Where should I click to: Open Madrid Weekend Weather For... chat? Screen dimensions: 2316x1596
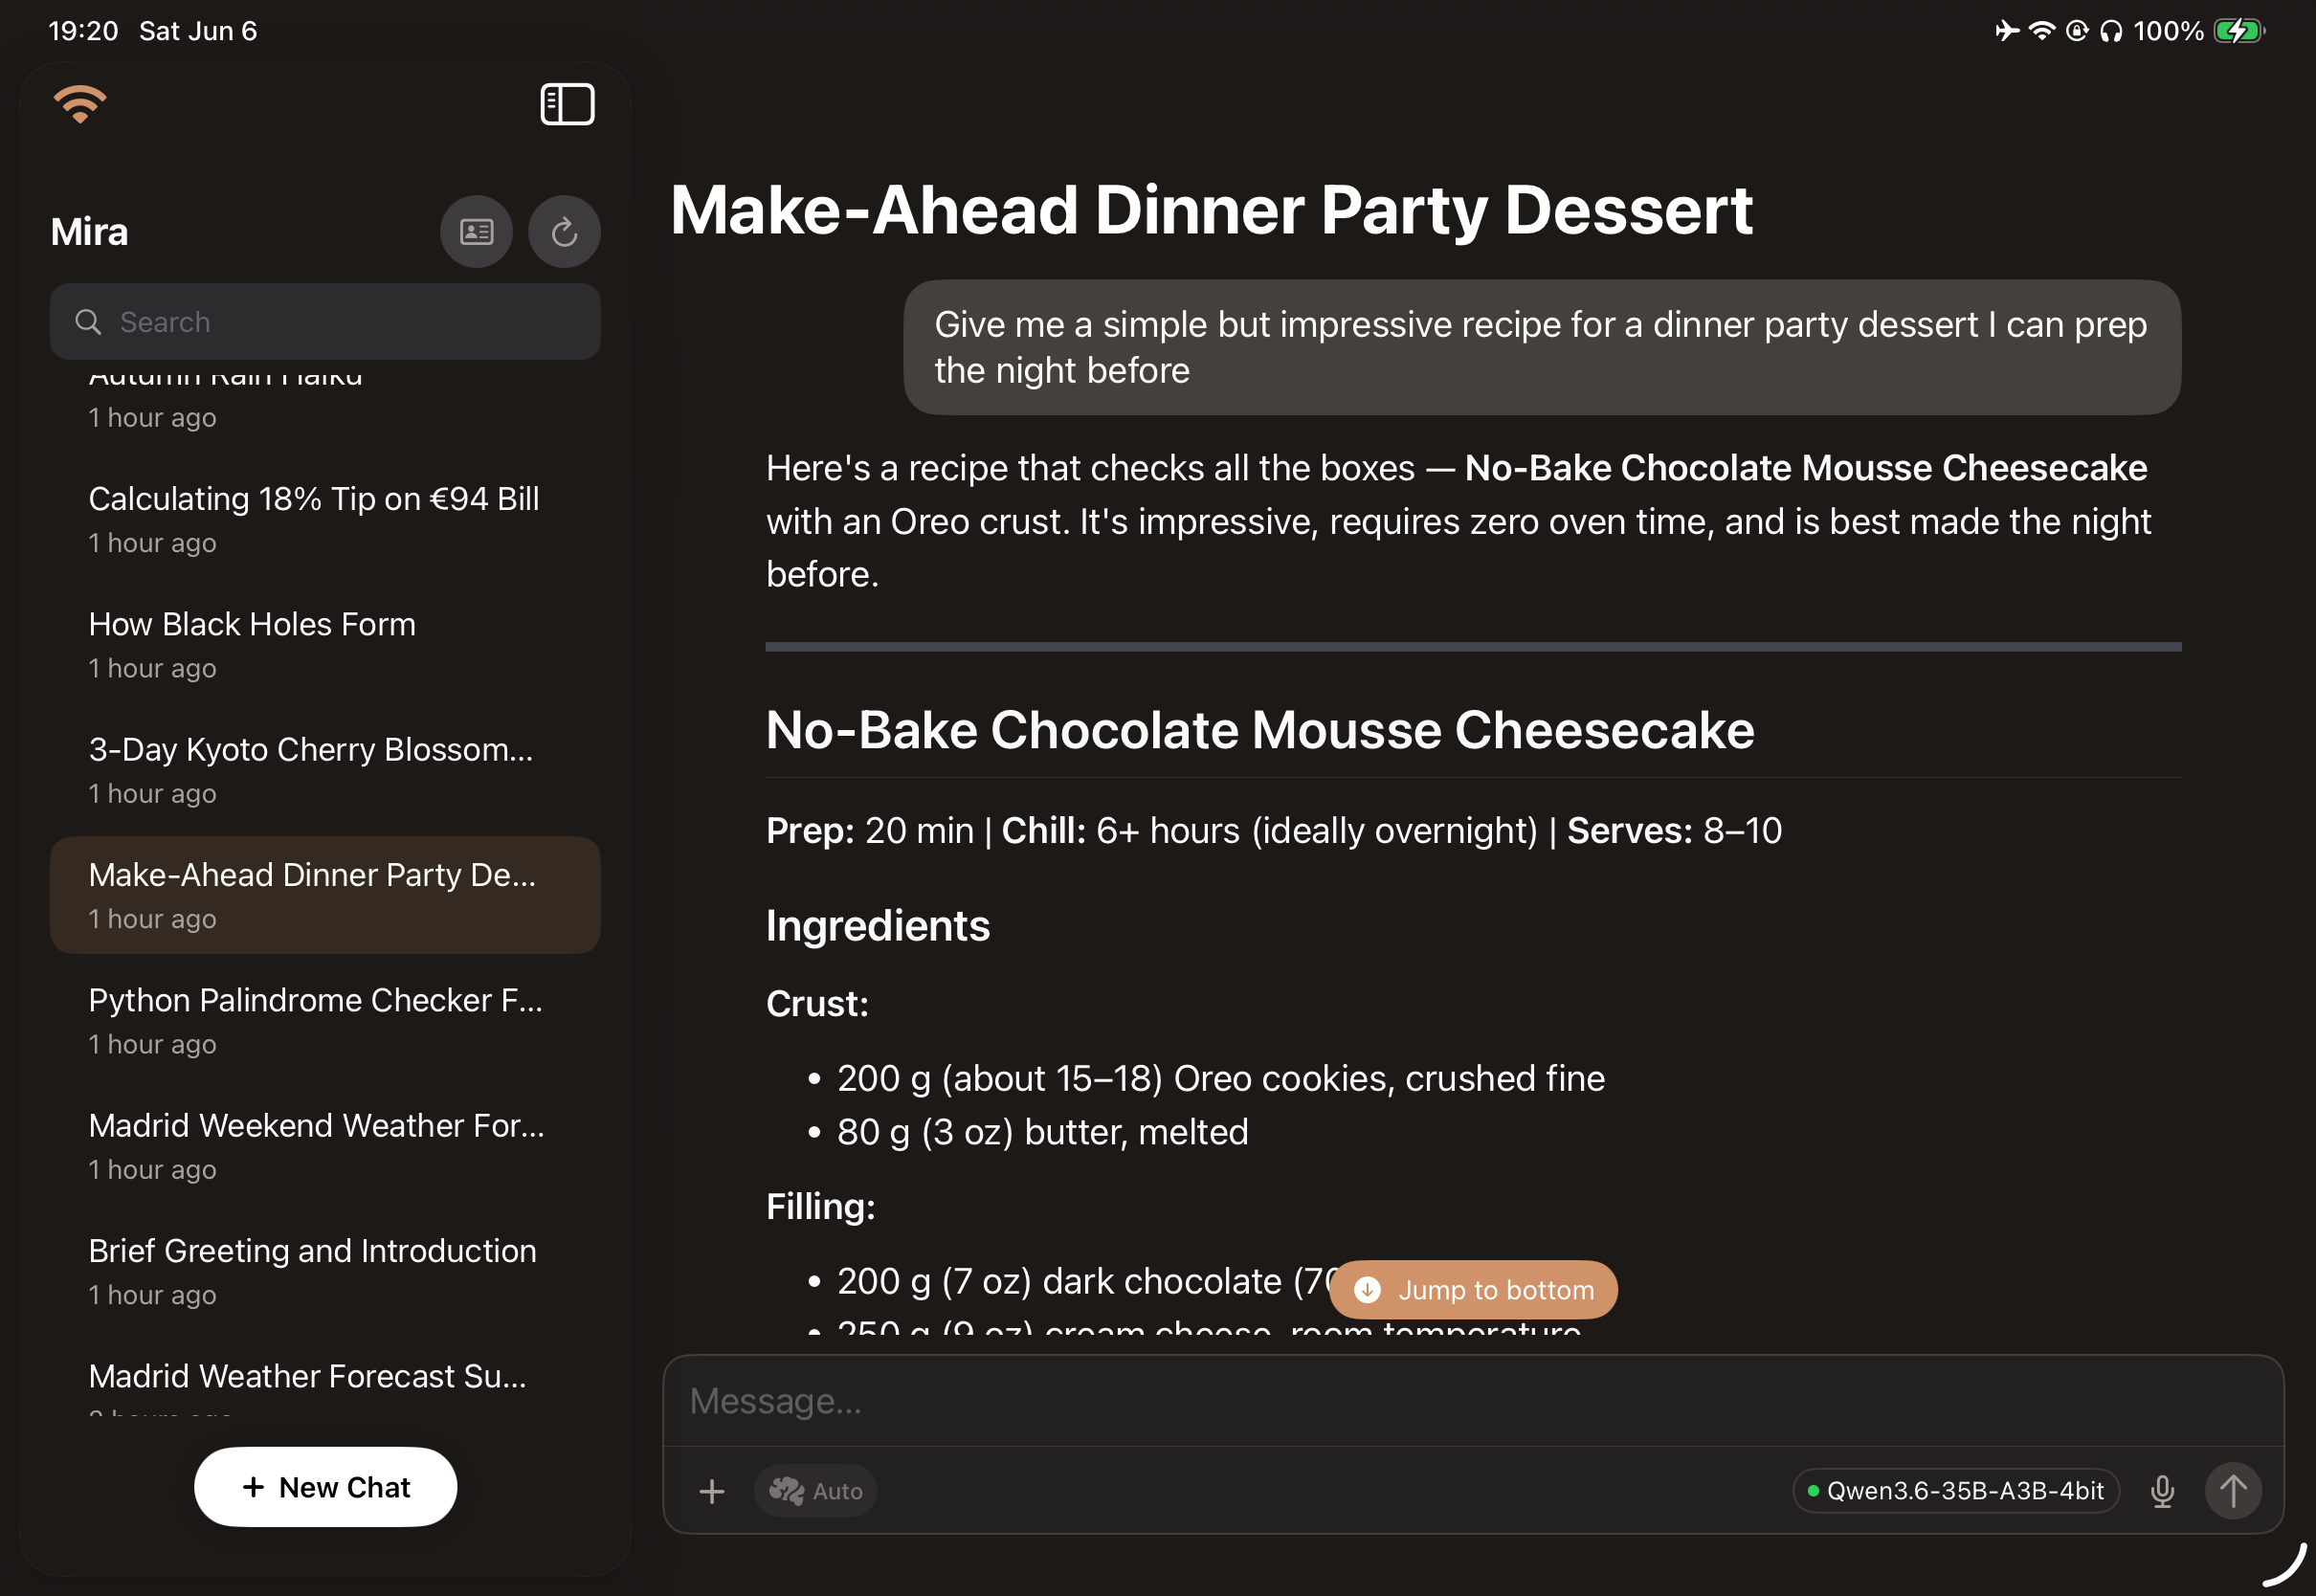pyautogui.click(x=325, y=1145)
